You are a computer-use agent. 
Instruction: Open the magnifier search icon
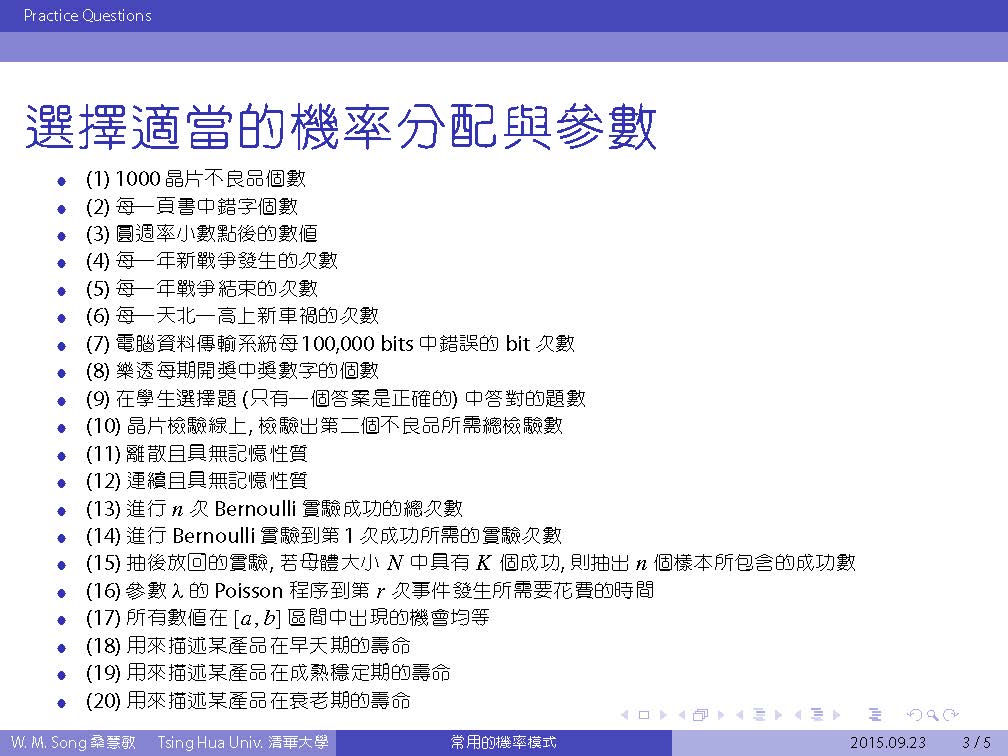click(931, 715)
